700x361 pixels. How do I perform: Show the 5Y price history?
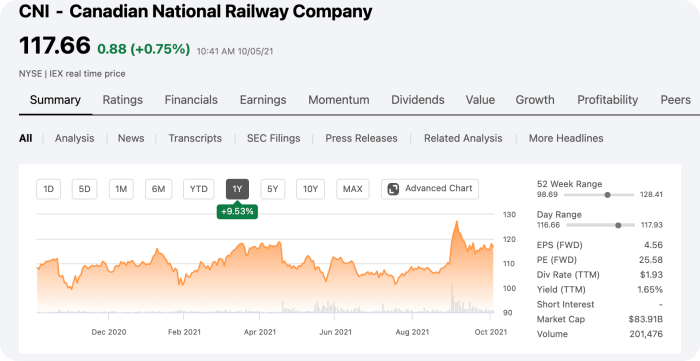273,189
